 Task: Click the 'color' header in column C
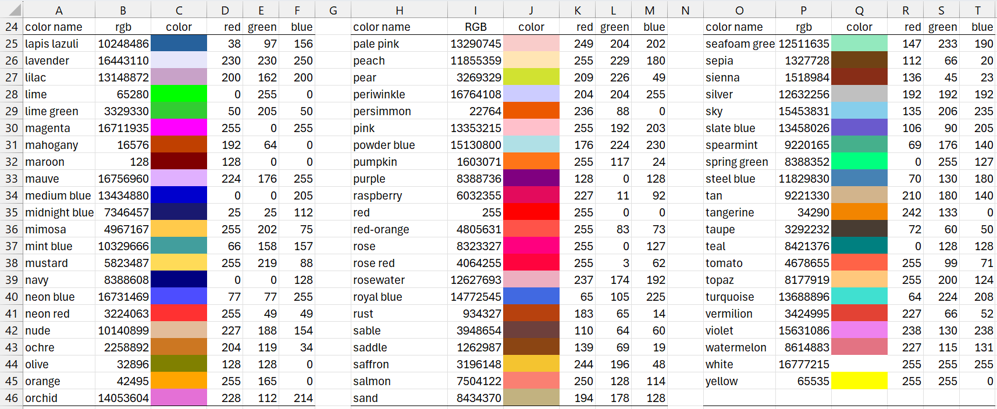pyautogui.click(x=179, y=27)
